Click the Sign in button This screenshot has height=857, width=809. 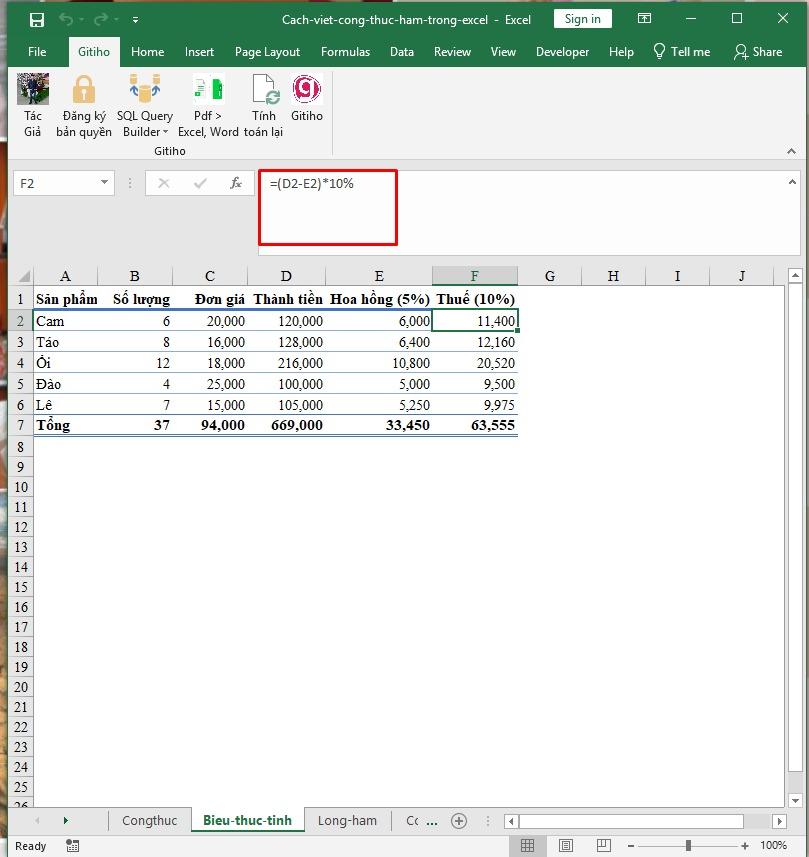tap(582, 18)
